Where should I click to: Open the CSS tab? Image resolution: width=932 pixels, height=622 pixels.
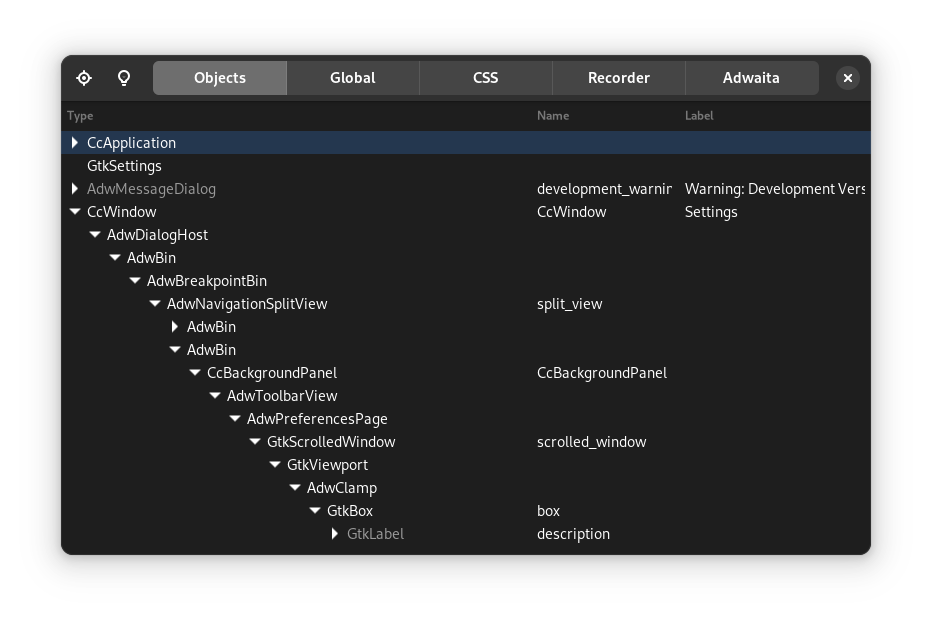(485, 78)
